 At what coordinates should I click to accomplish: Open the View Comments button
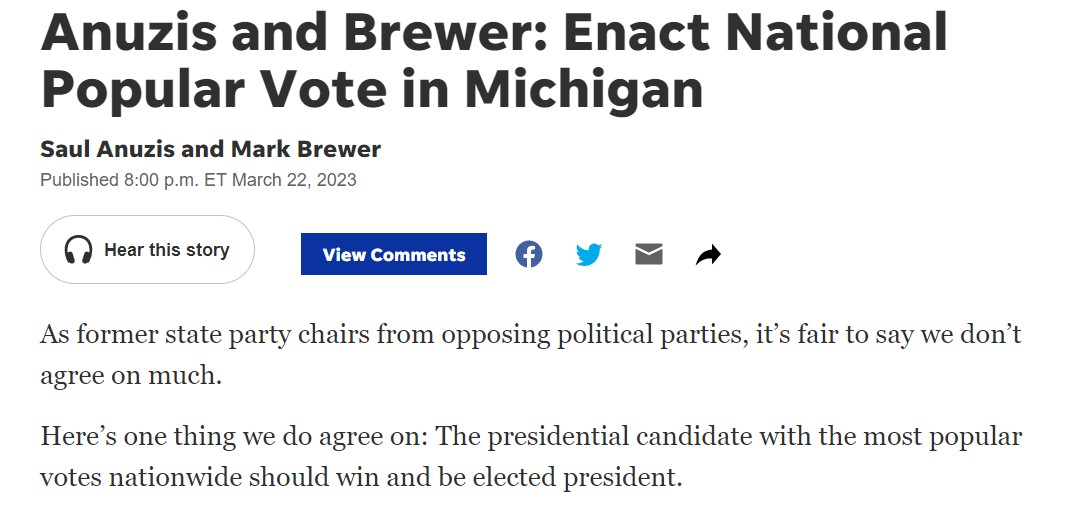(394, 254)
